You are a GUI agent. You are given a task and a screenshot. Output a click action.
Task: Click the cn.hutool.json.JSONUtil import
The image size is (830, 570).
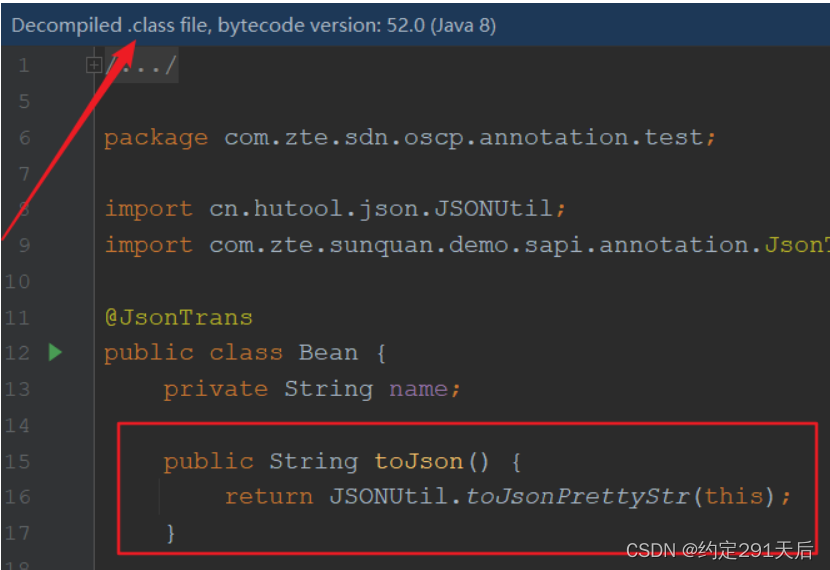(x=382, y=209)
